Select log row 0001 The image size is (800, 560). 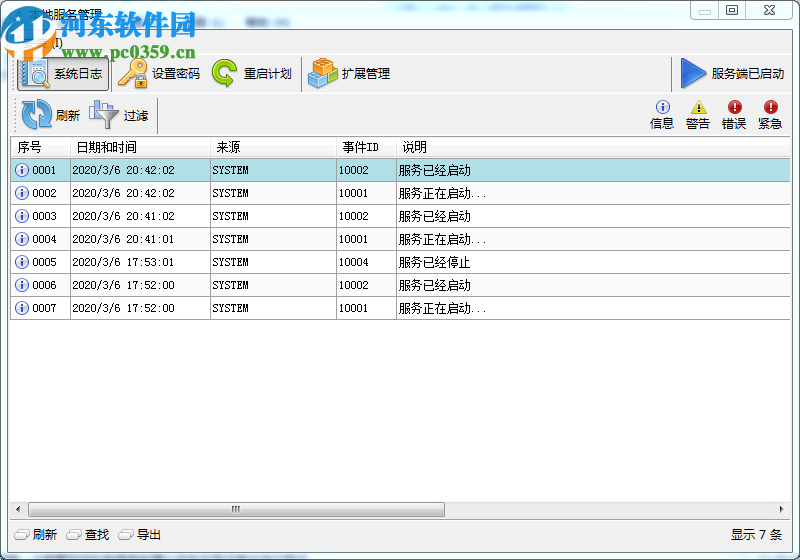click(401, 170)
